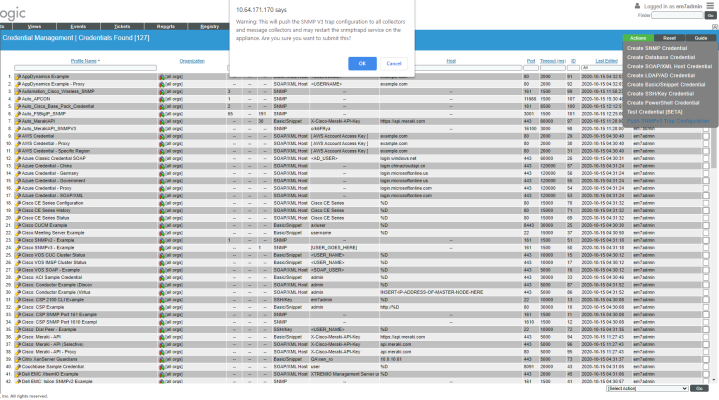719x400 pixels.
Task: Open the Select Action dropdown at the bottom
Action: [x=647, y=389]
